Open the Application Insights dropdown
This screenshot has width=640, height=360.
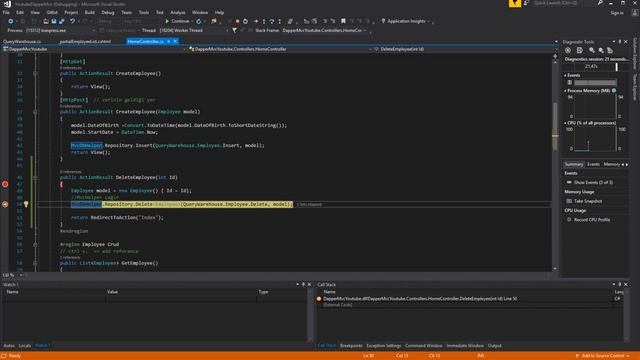[x=428, y=21]
